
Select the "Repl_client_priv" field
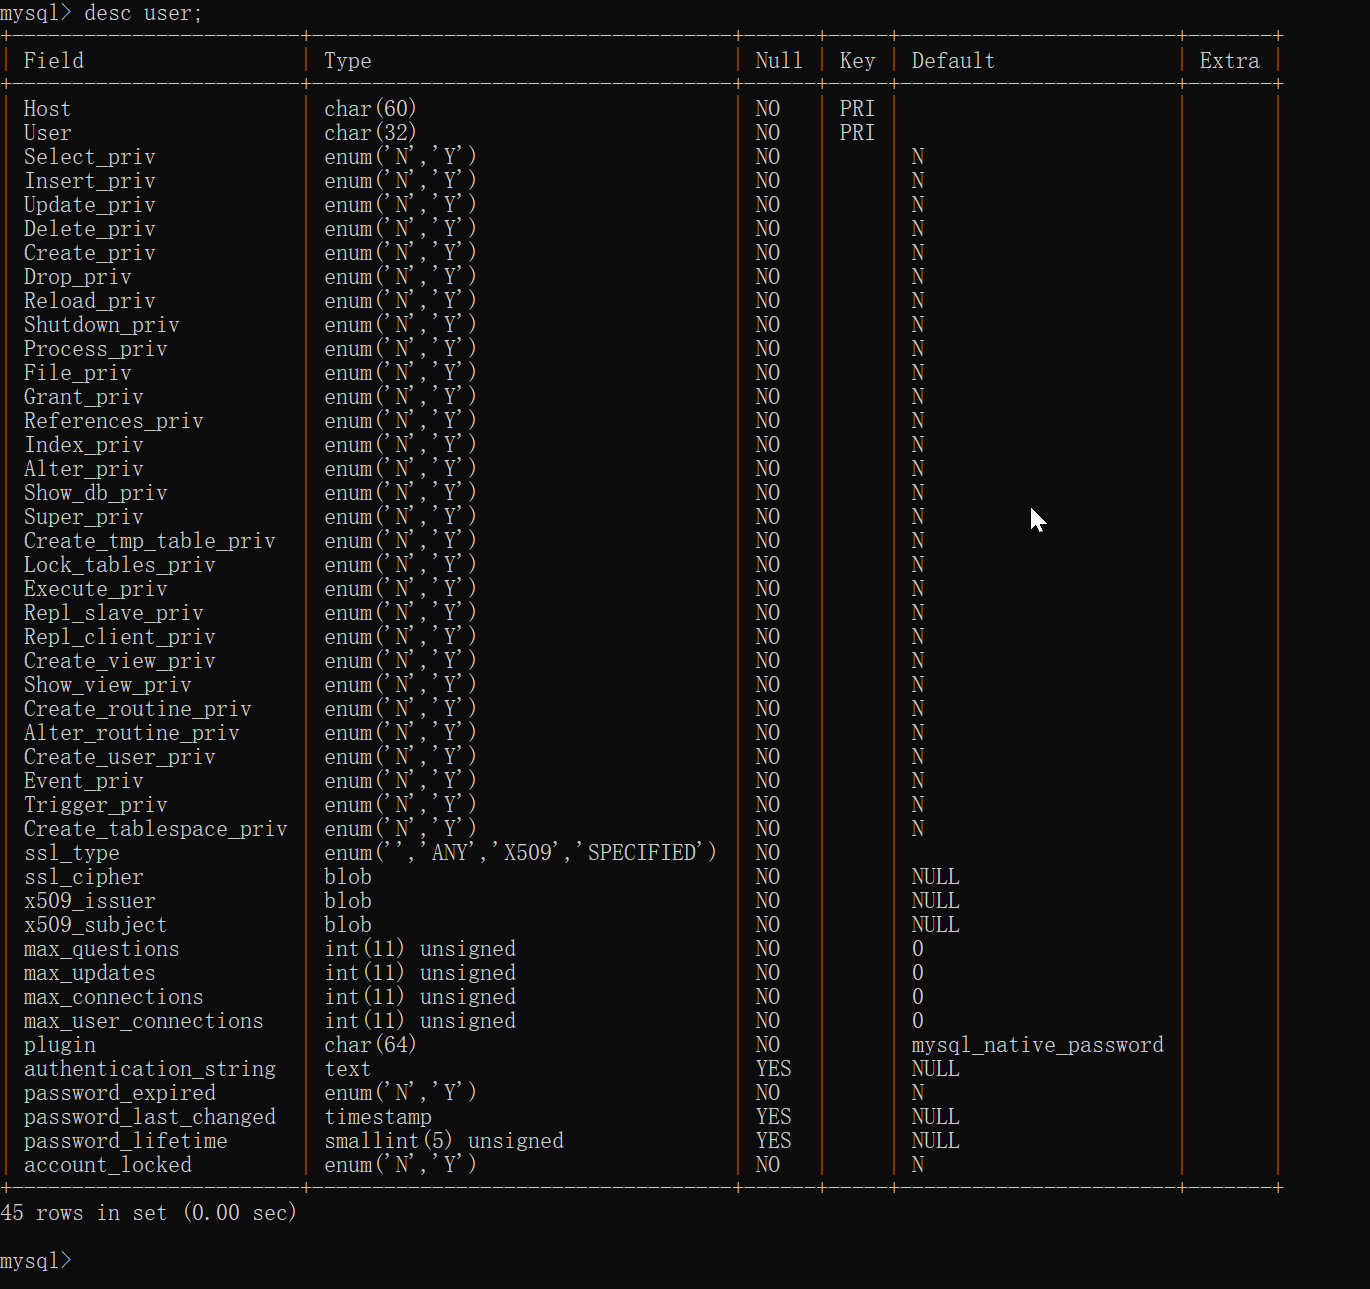(120, 637)
